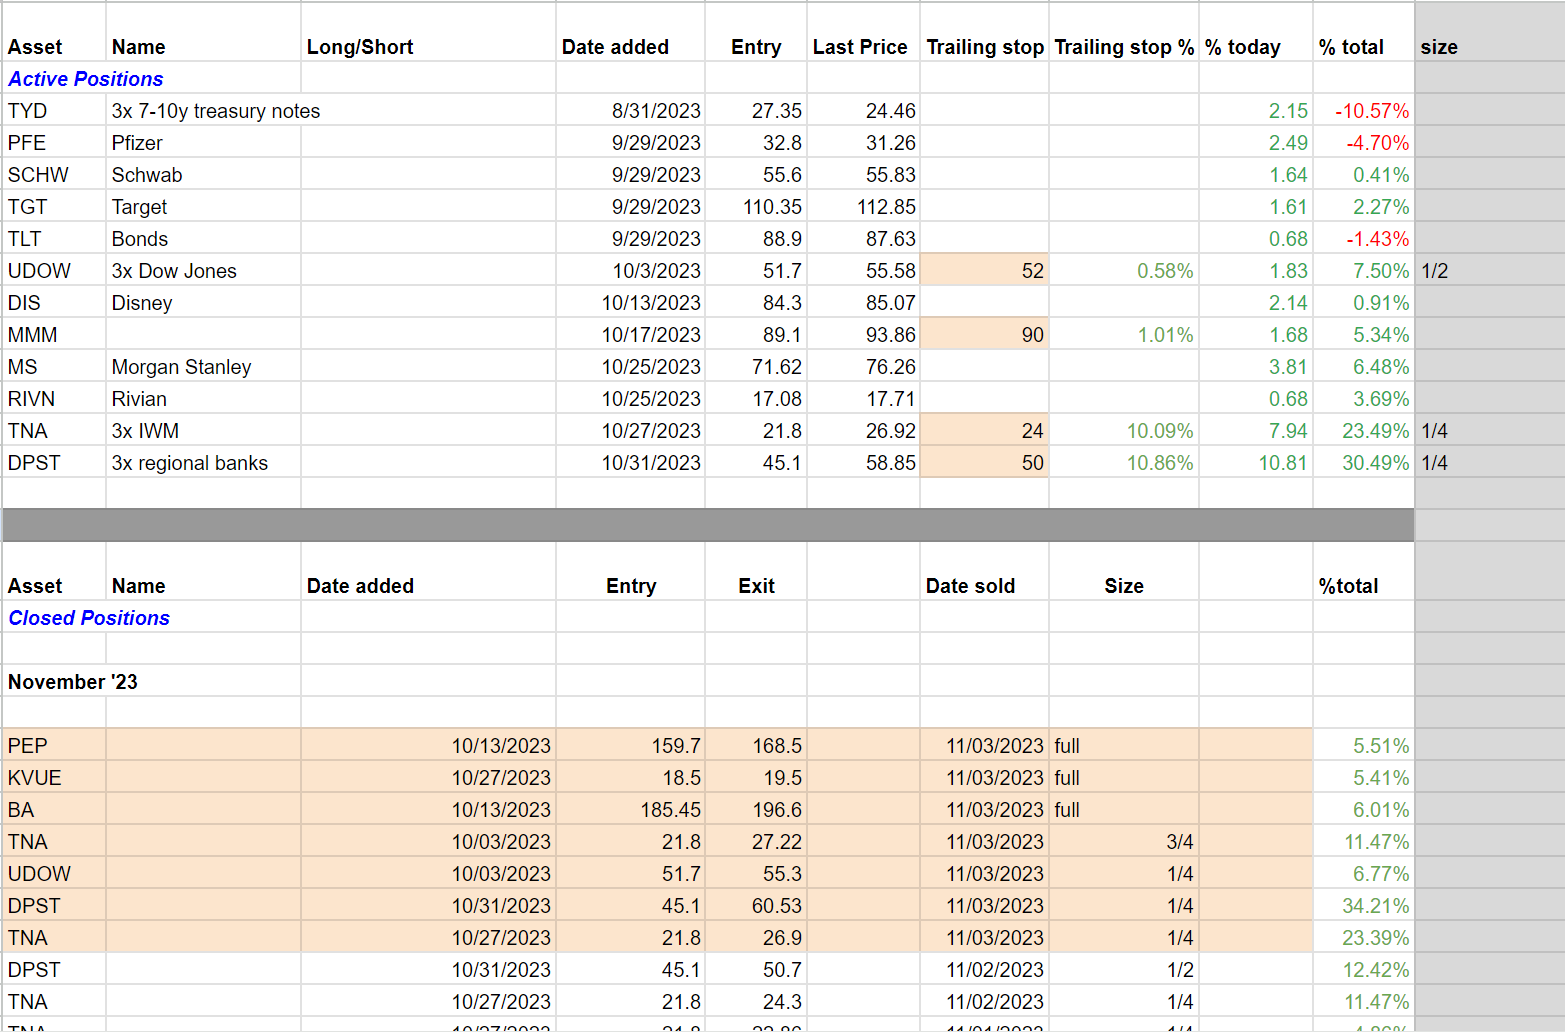Click the KVUE asset cell
This screenshot has height=1032, width=1565.
(x=54, y=778)
